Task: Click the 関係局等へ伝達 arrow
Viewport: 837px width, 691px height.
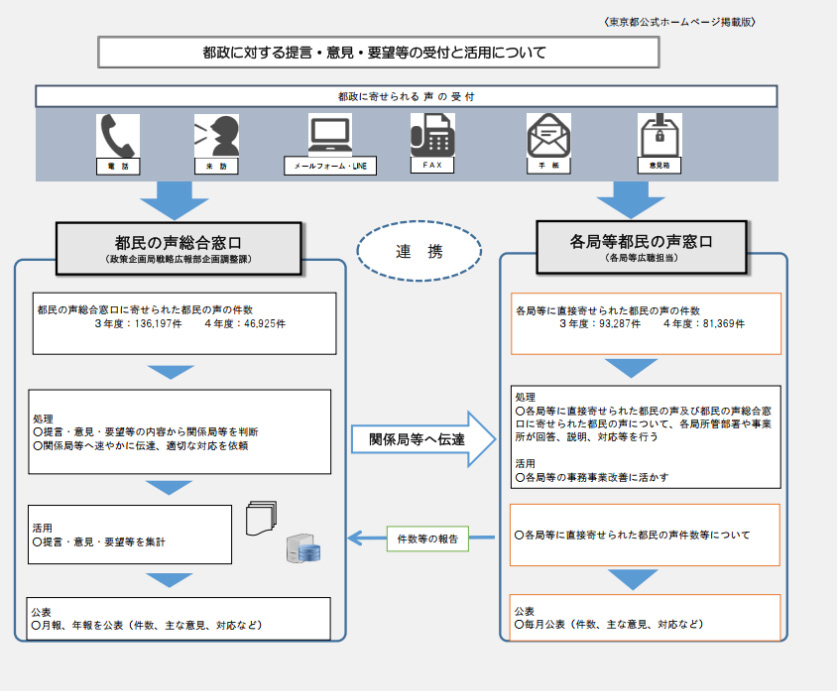Action: tap(422, 438)
